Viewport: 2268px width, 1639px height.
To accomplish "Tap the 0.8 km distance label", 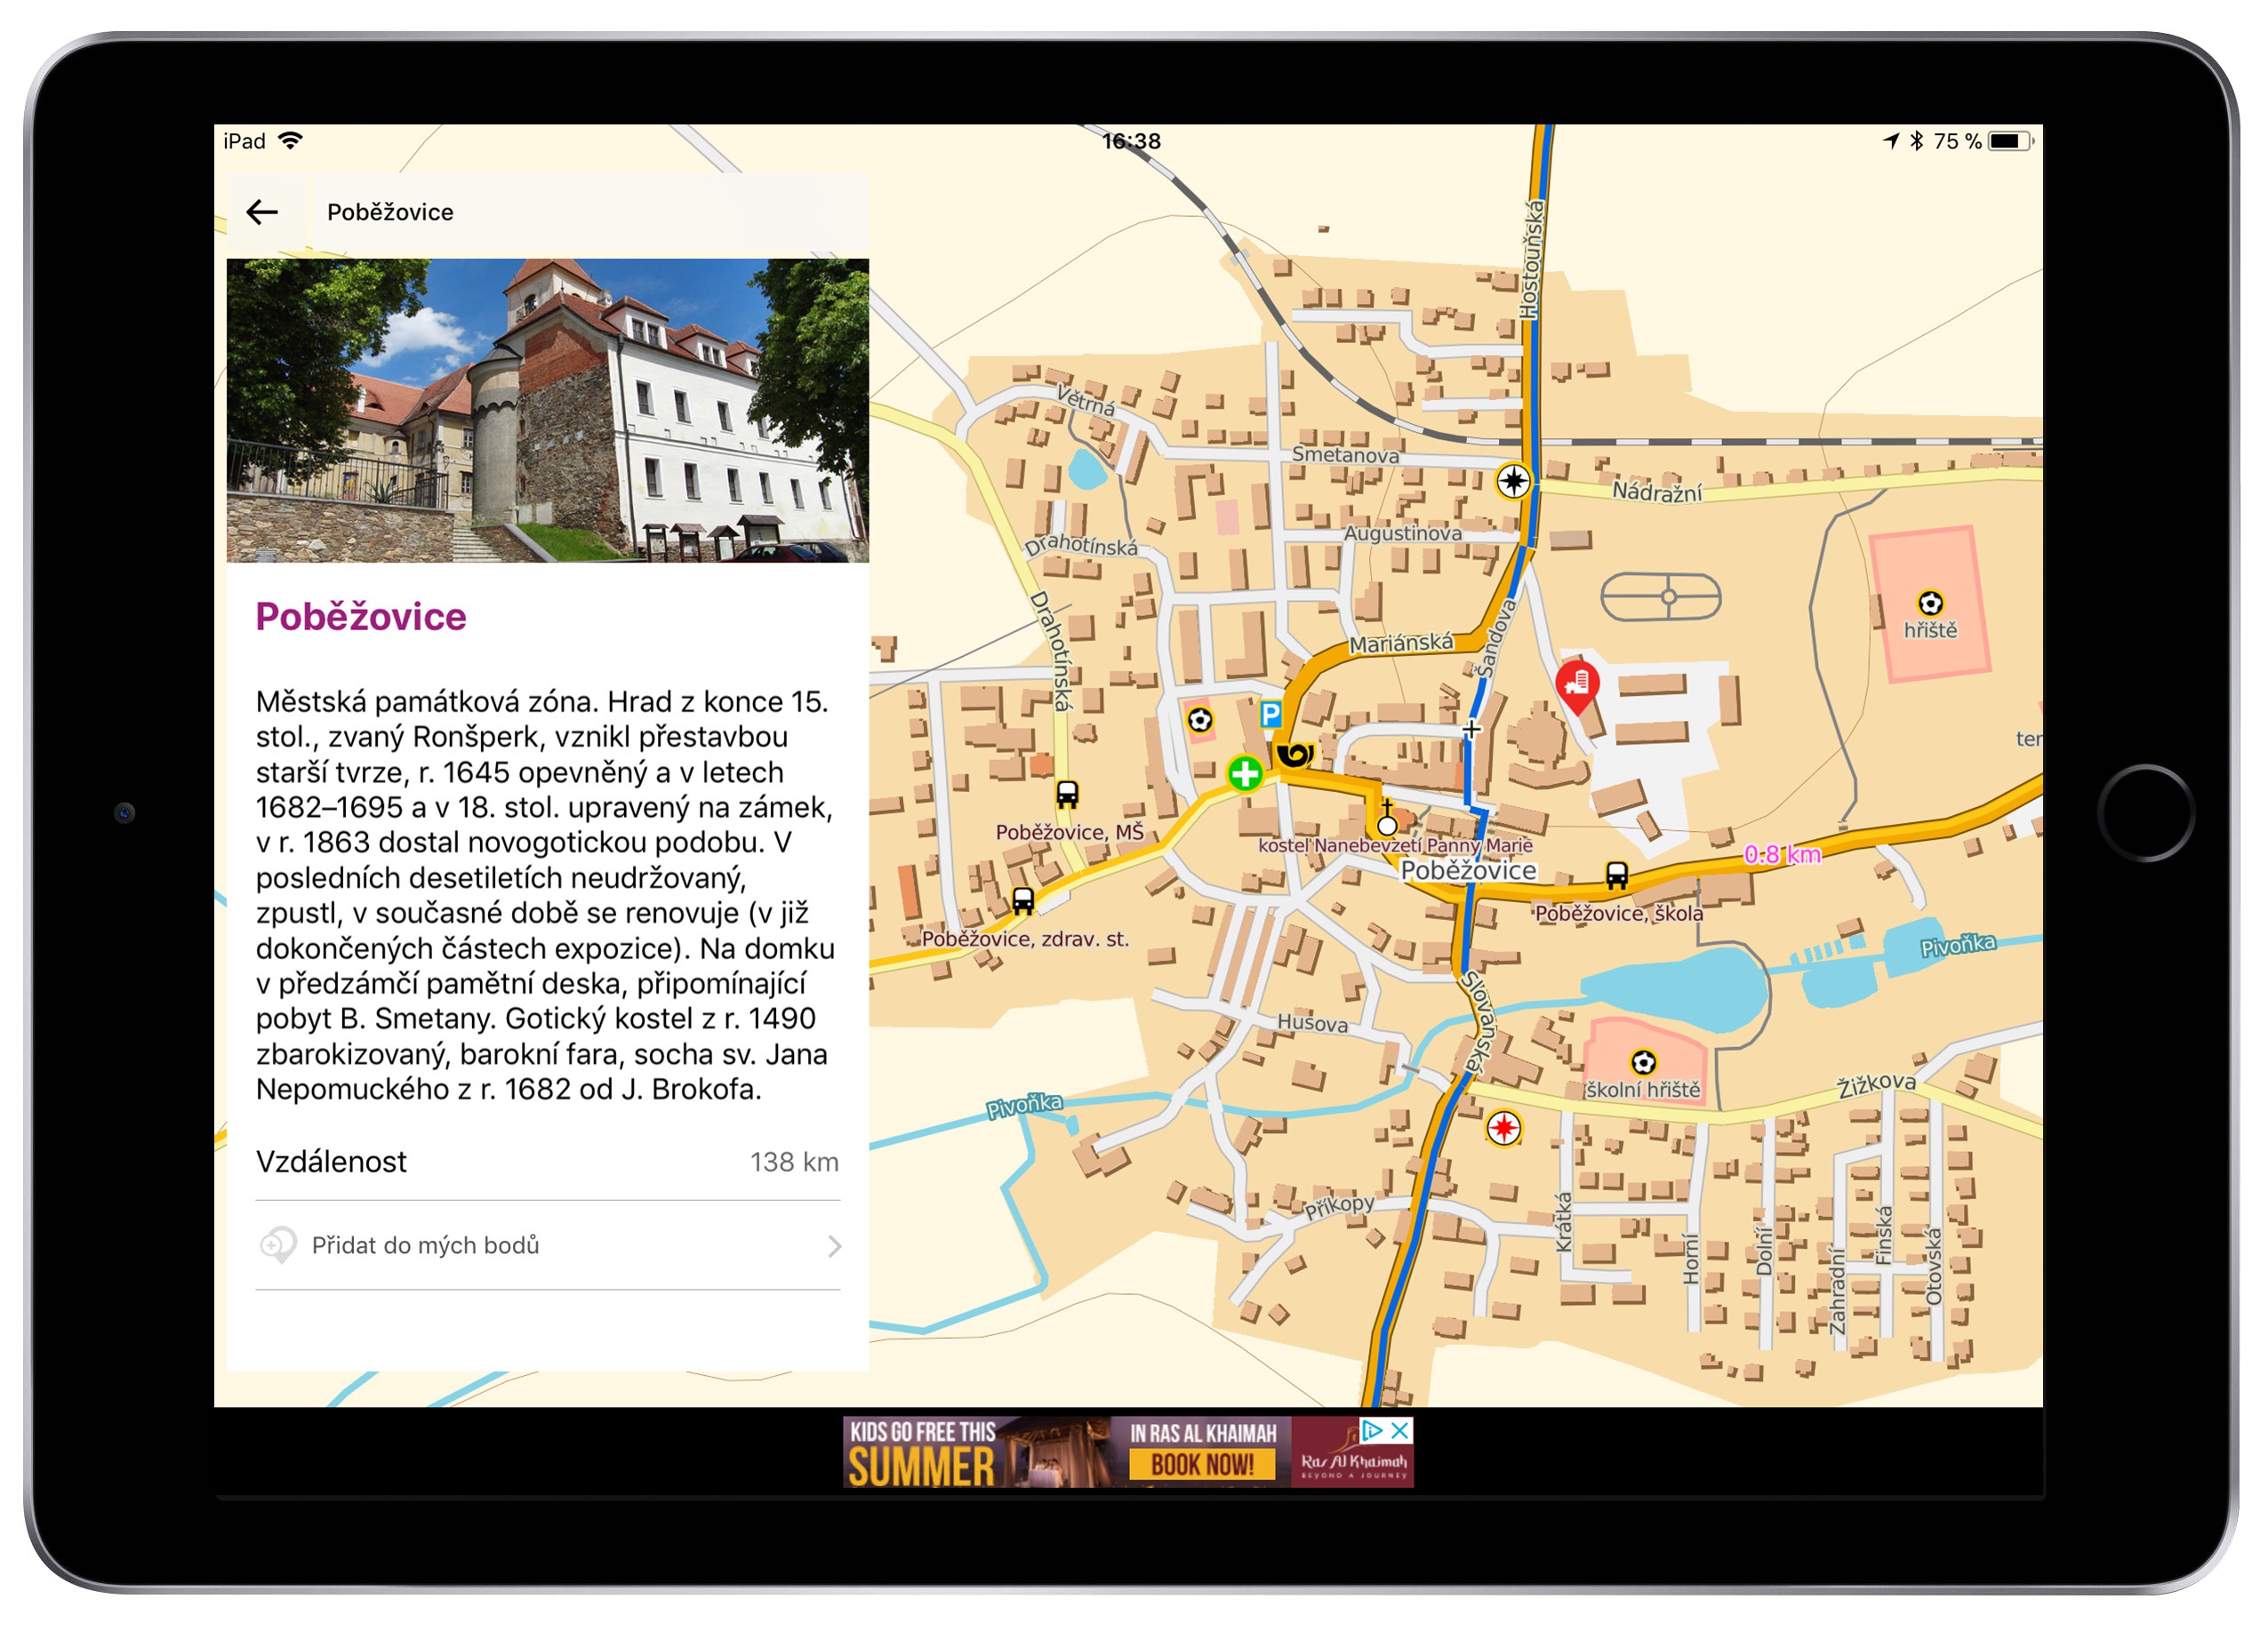I will (x=1781, y=854).
